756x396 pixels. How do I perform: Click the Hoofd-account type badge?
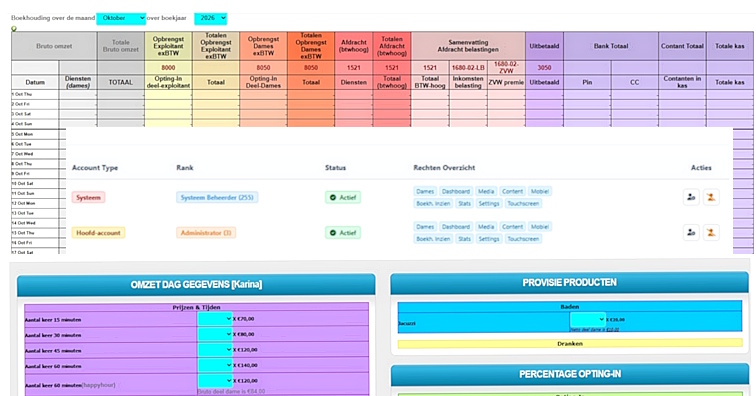[x=98, y=232]
